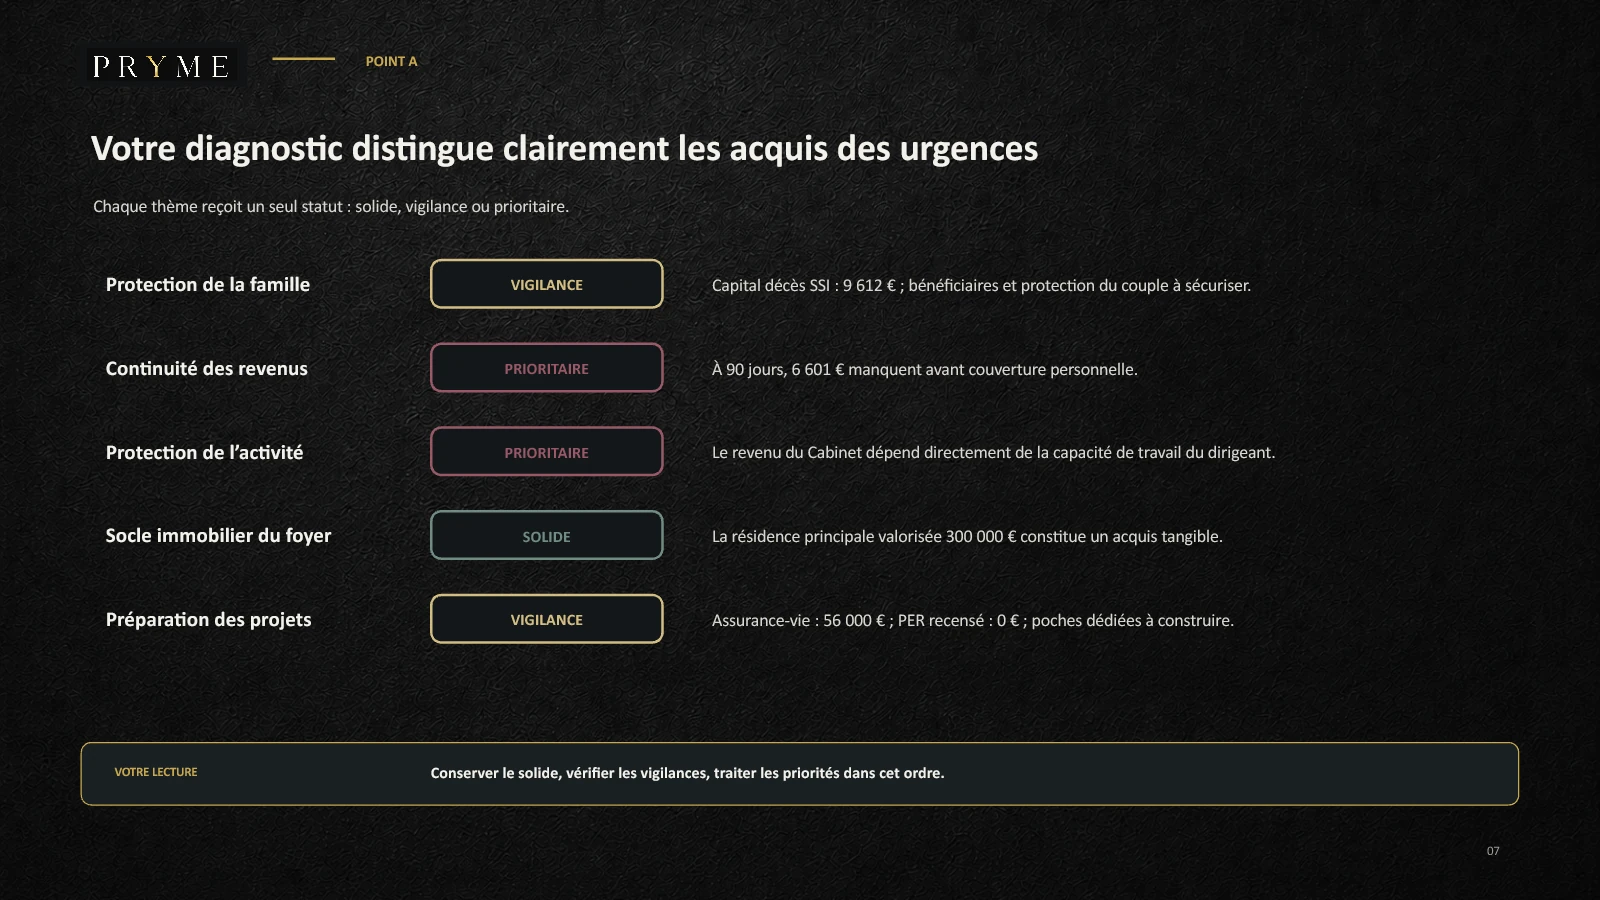Click the PRIORITAIRE badge for Protection de l'activité
This screenshot has width=1600, height=900.
pyautogui.click(x=547, y=452)
